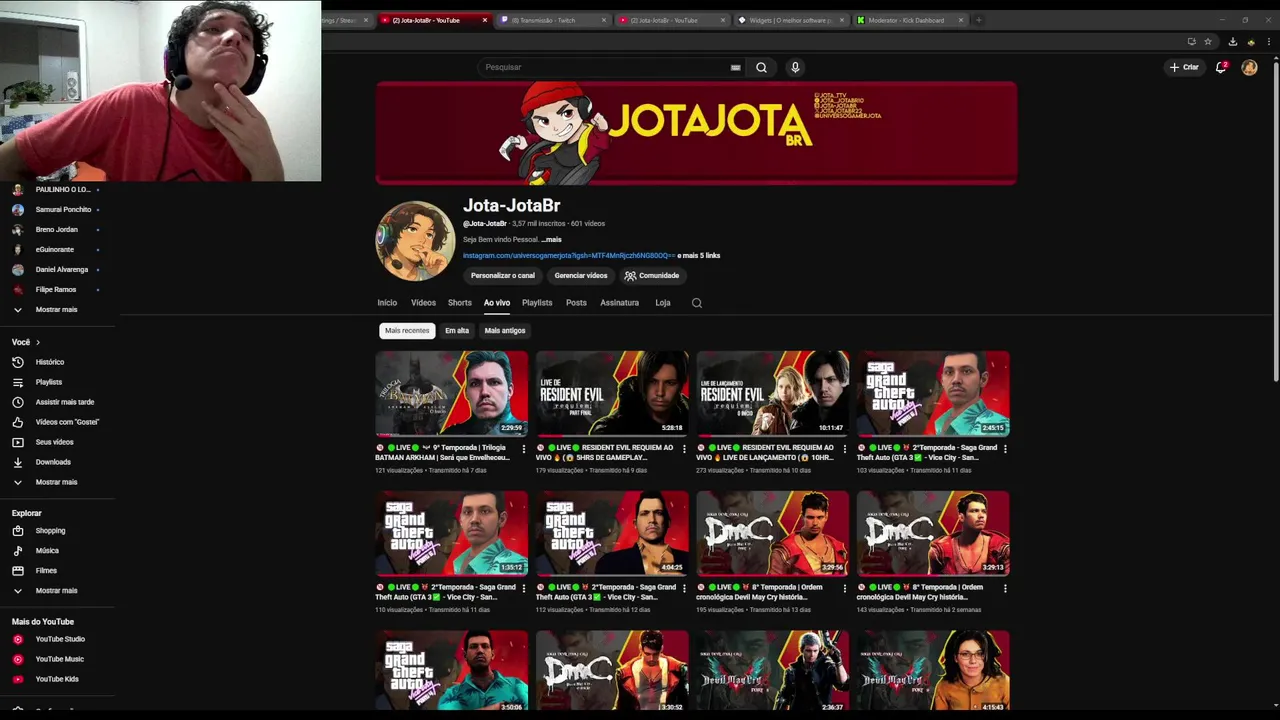Open Filmes in the Explorar section
Screen dimensions: 1280x720
click(x=46, y=571)
